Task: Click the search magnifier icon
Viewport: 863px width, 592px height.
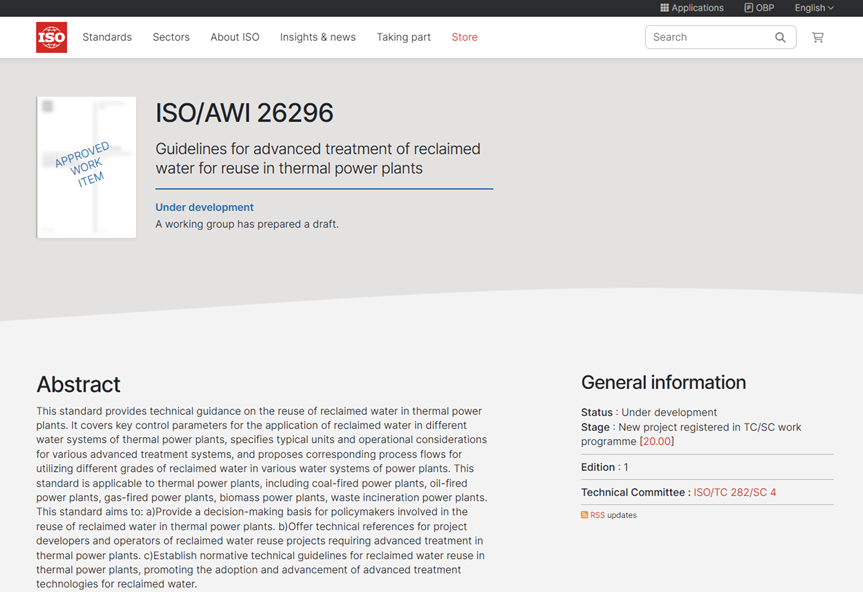Action: [780, 38]
